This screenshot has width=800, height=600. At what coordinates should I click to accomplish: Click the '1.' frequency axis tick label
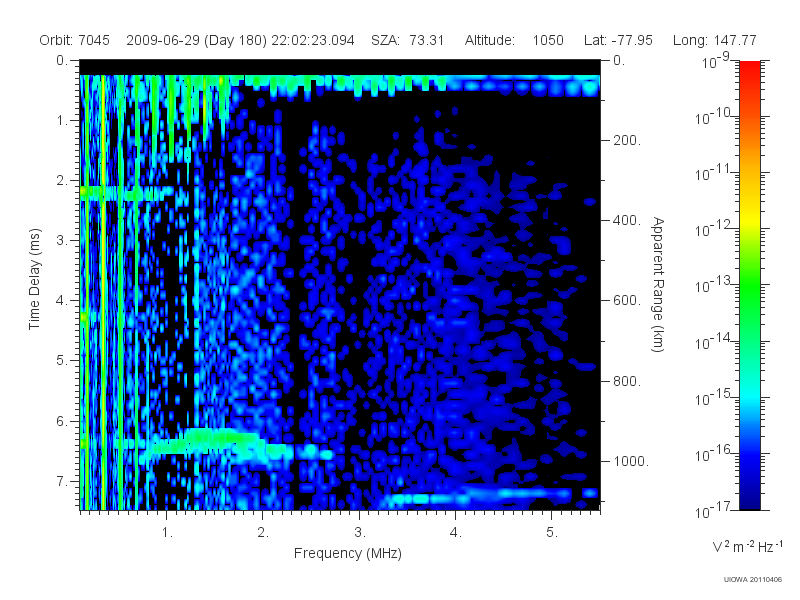[167, 533]
